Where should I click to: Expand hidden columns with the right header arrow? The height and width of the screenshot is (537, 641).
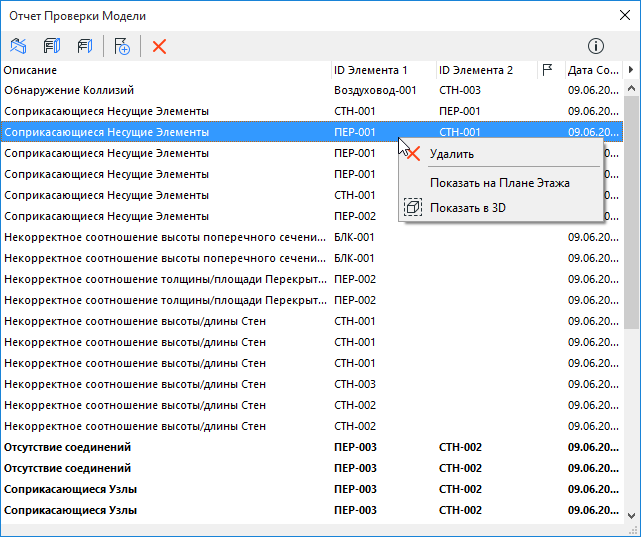(x=630, y=70)
